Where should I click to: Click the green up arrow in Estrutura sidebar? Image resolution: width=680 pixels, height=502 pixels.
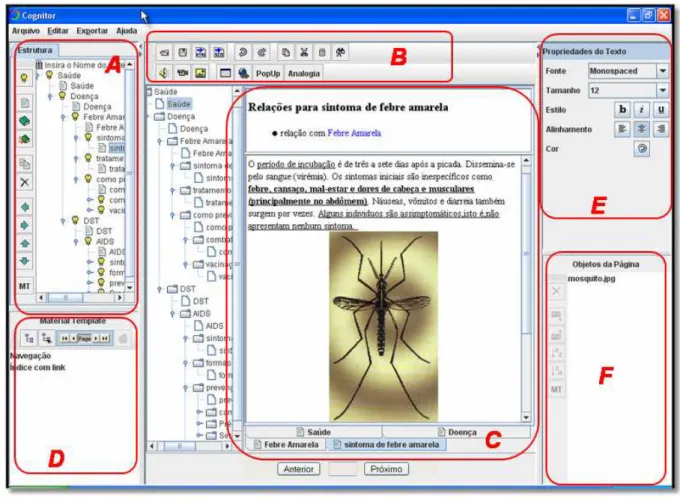[x=25, y=243]
